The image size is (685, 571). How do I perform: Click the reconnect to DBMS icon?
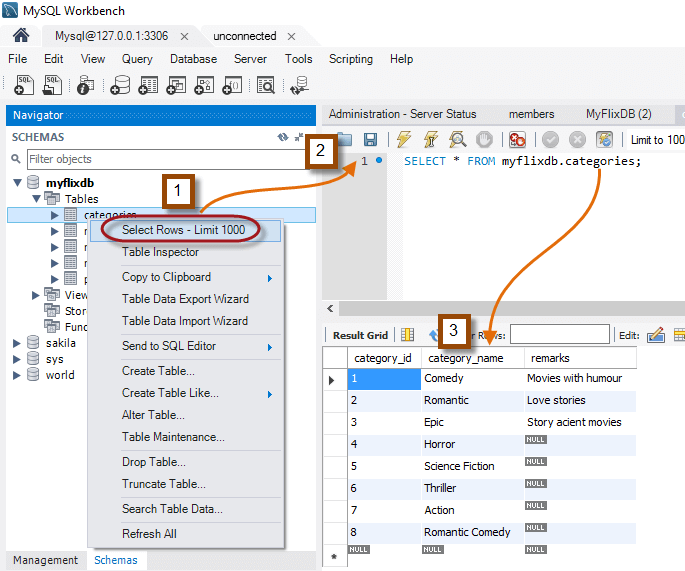(x=298, y=86)
